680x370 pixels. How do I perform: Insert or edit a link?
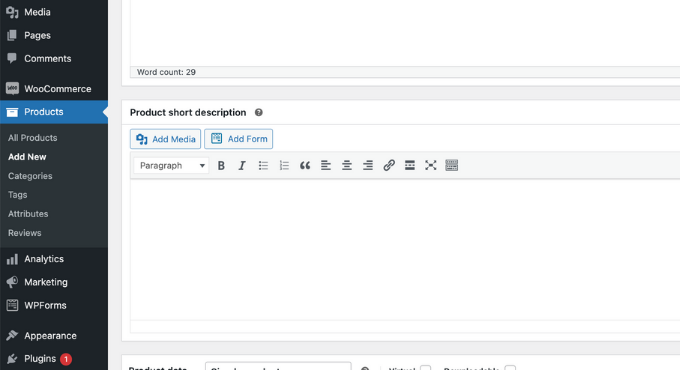pos(389,165)
